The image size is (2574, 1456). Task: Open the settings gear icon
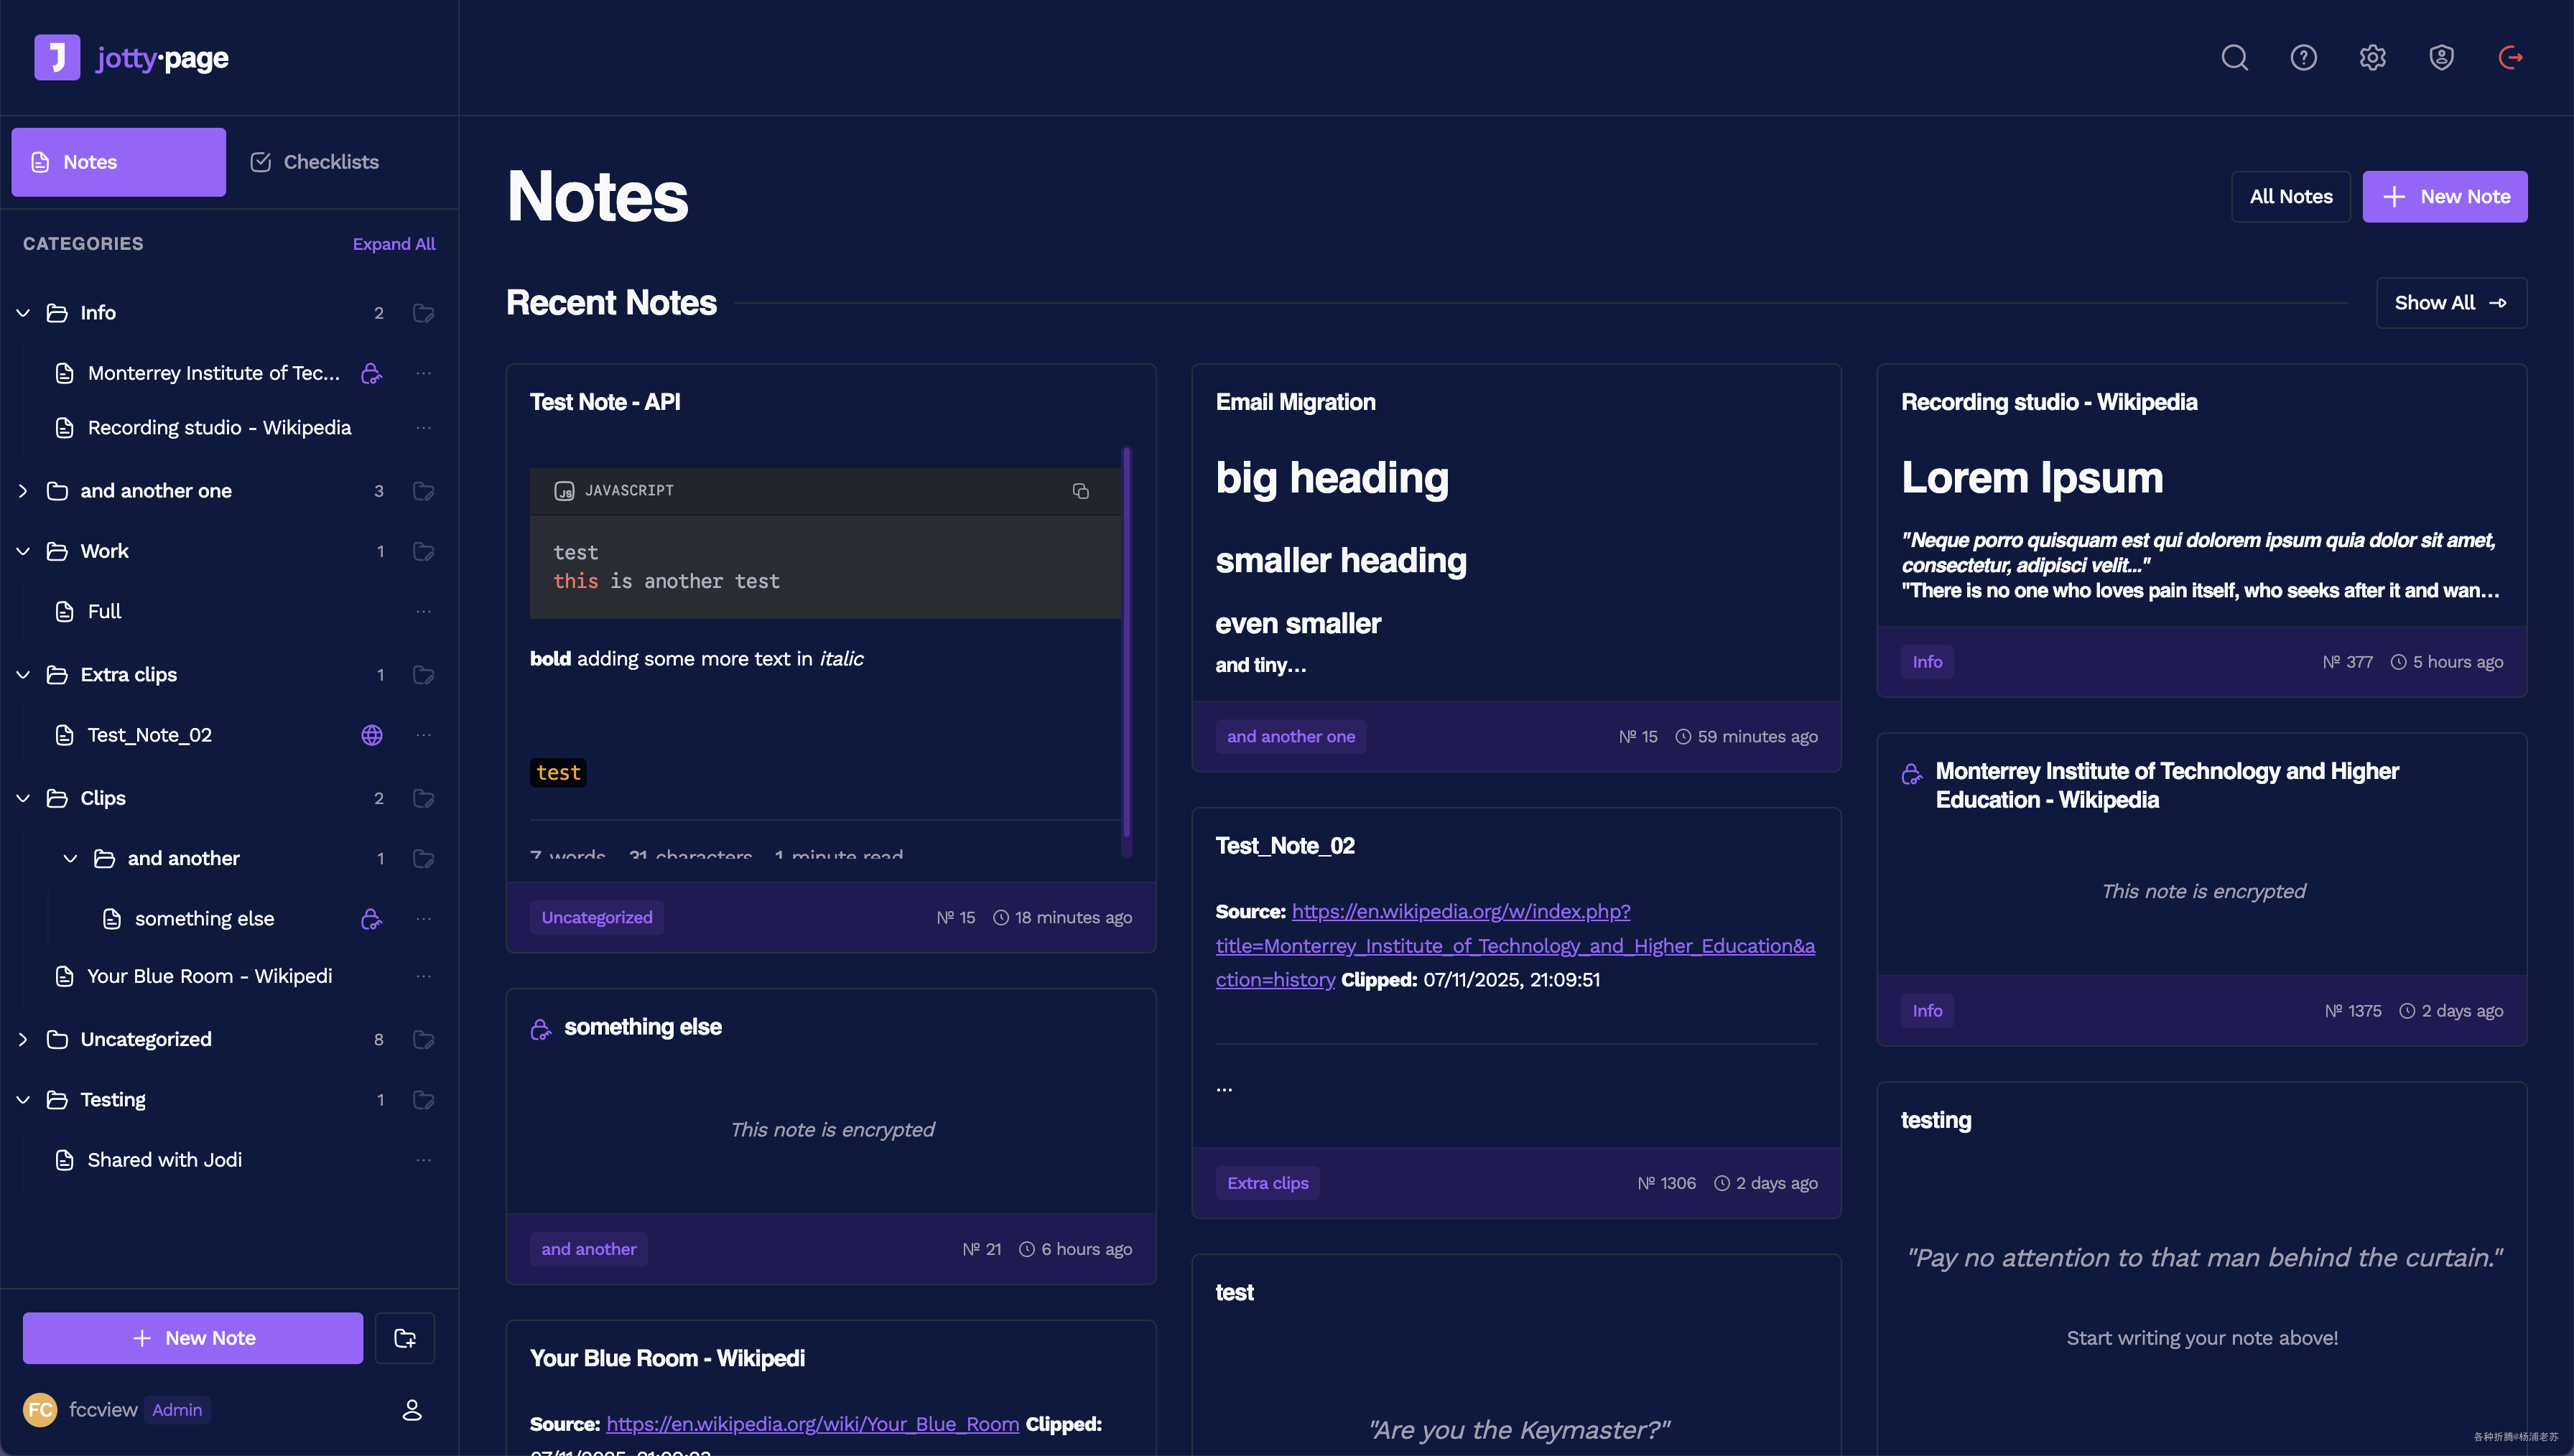coord(2372,58)
